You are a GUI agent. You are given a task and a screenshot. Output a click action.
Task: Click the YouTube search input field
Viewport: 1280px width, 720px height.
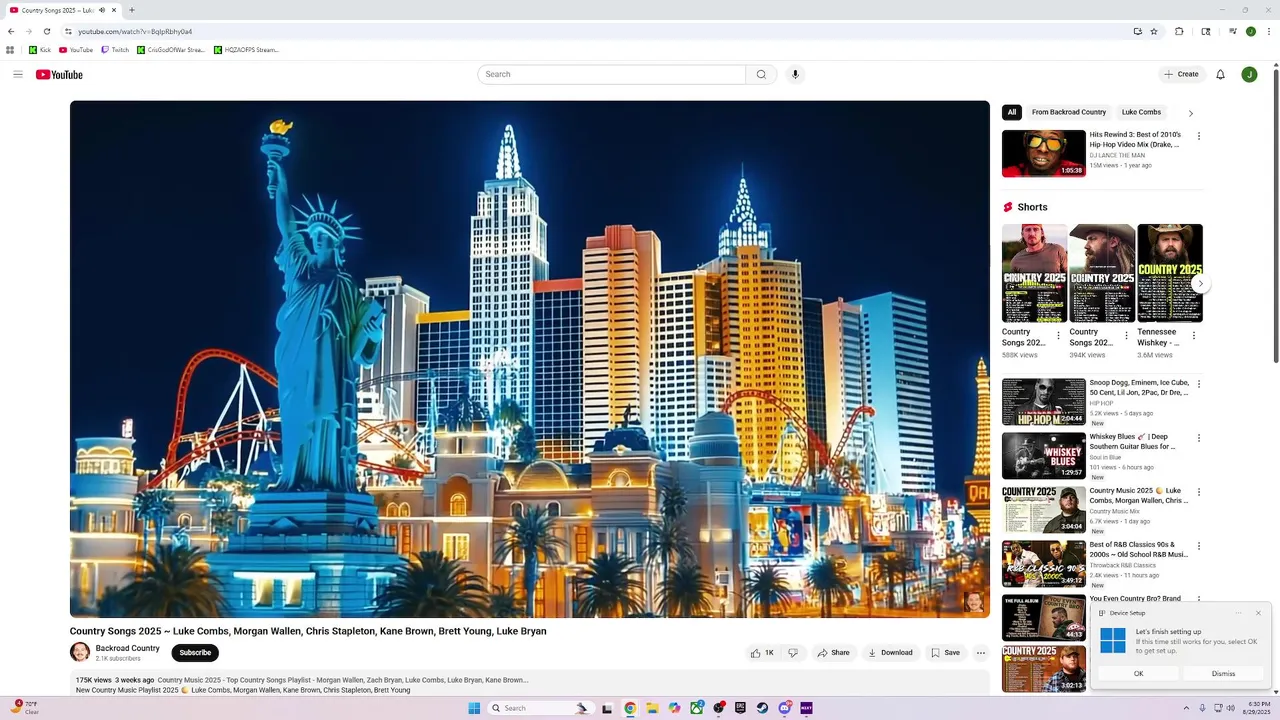611,74
